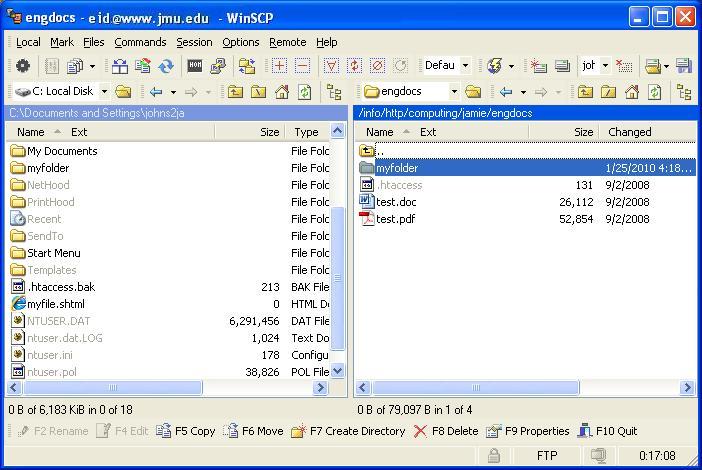Open the Remote menu

click(287, 42)
